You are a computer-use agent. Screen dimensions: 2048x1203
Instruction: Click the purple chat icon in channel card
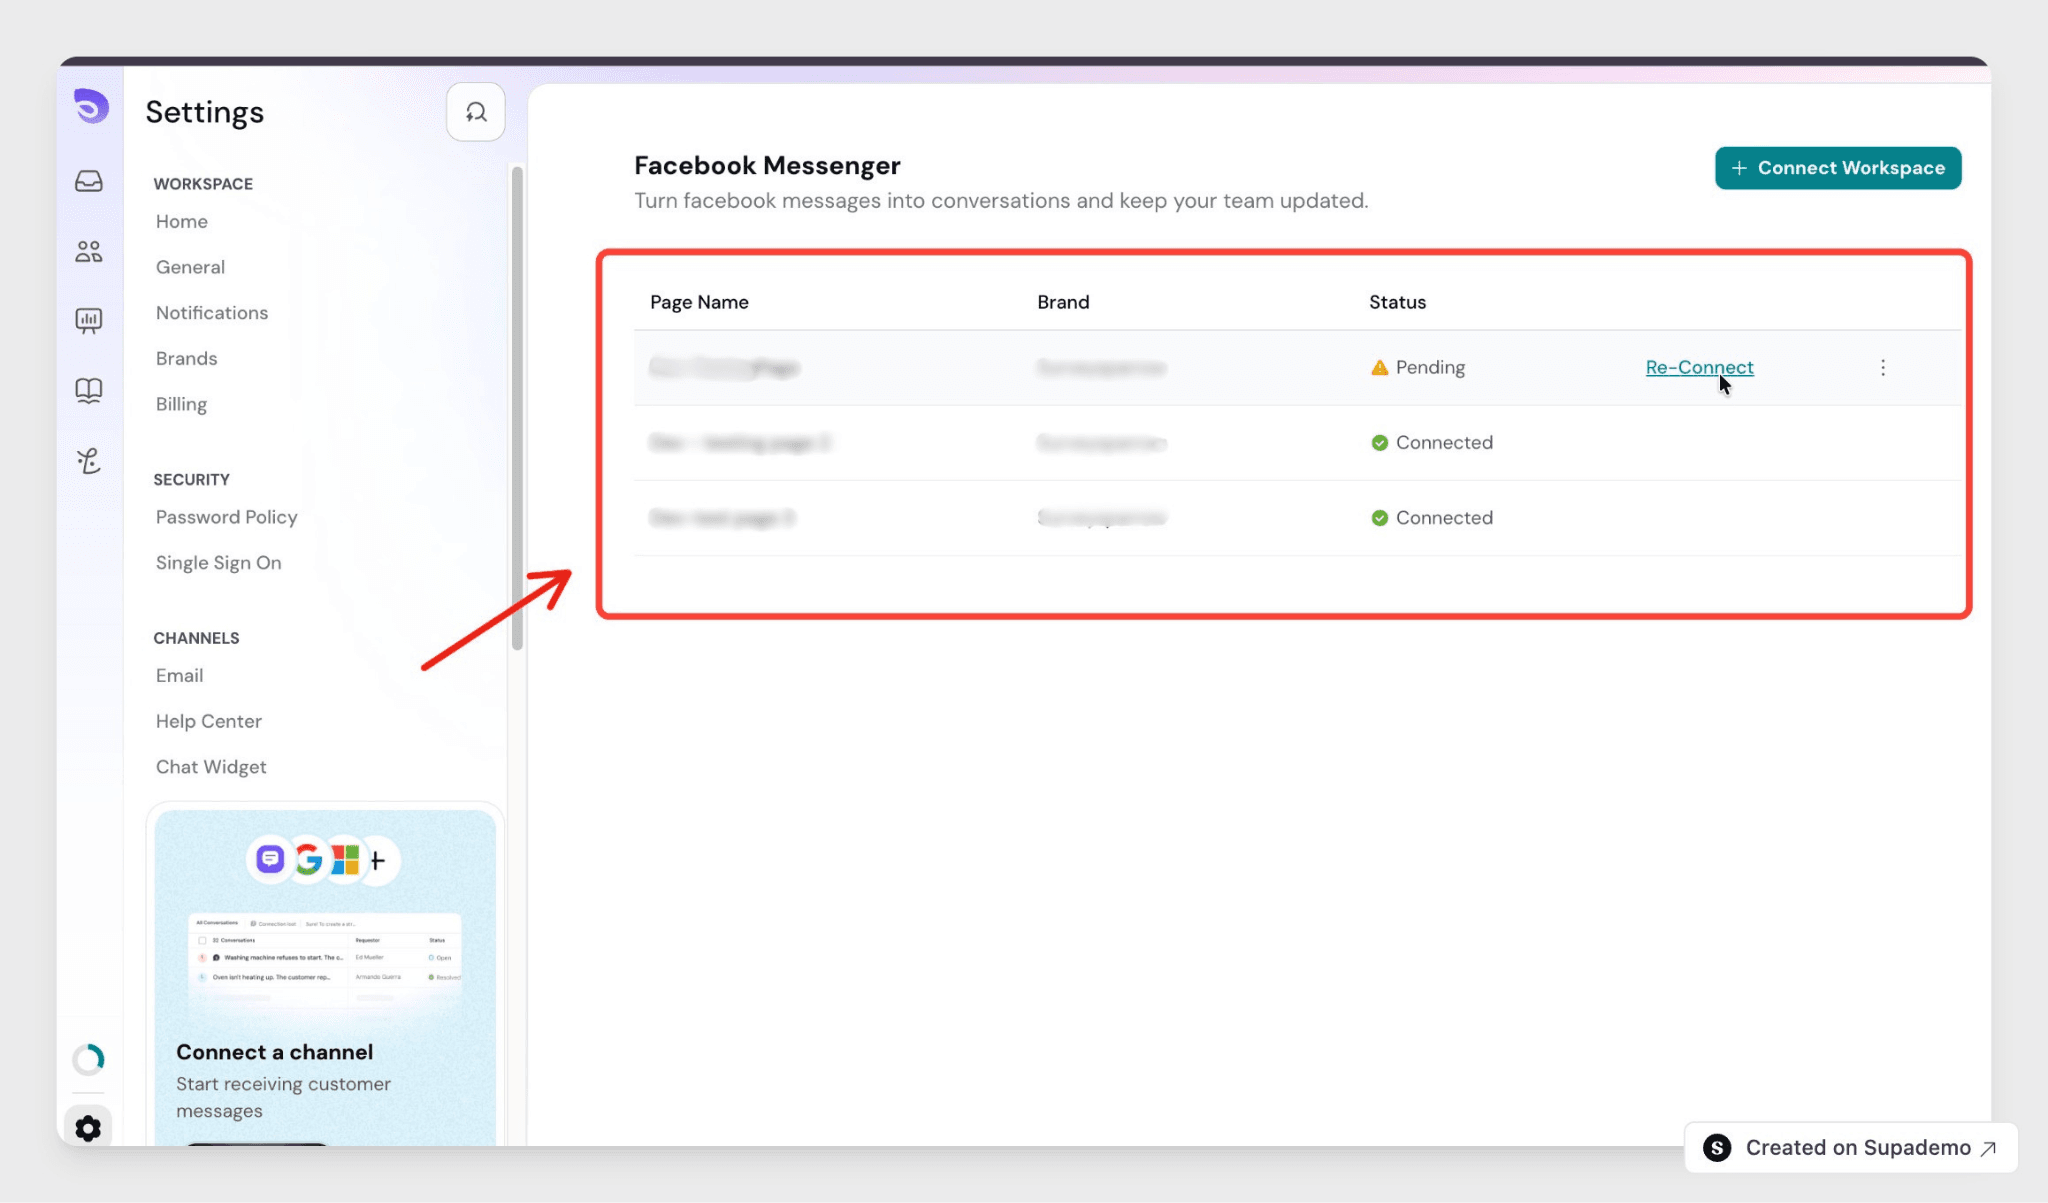tap(270, 859)
